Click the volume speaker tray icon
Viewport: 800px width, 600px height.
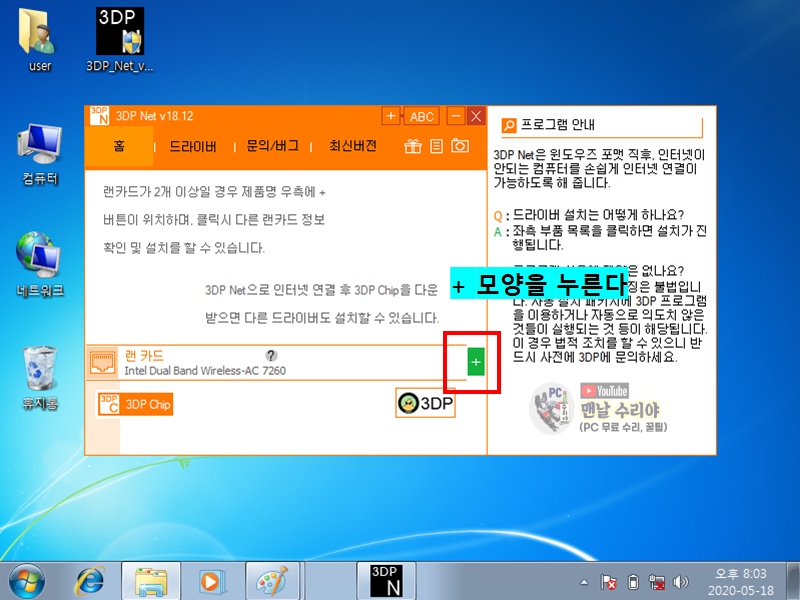pos(680,582)
